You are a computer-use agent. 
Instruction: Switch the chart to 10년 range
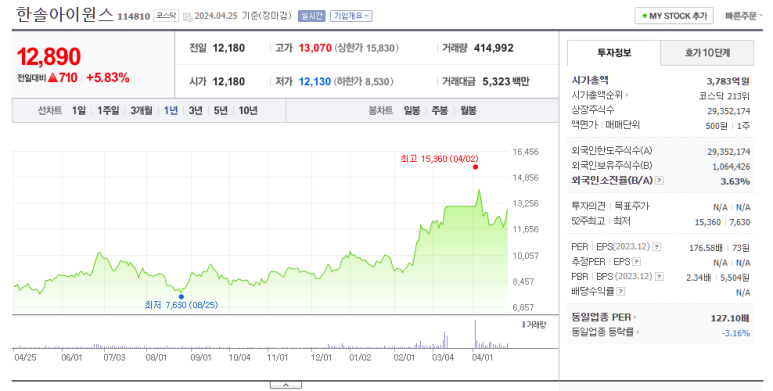click(x=248, y=110)
